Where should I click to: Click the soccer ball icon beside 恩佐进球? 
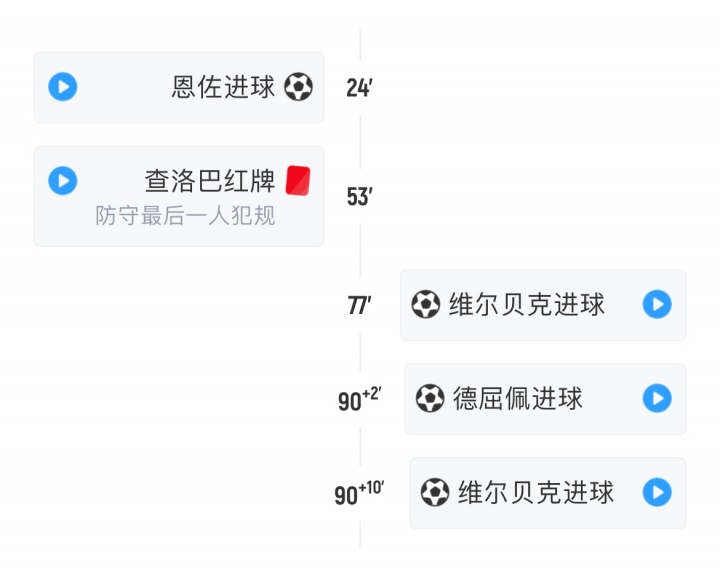(298, 87)
